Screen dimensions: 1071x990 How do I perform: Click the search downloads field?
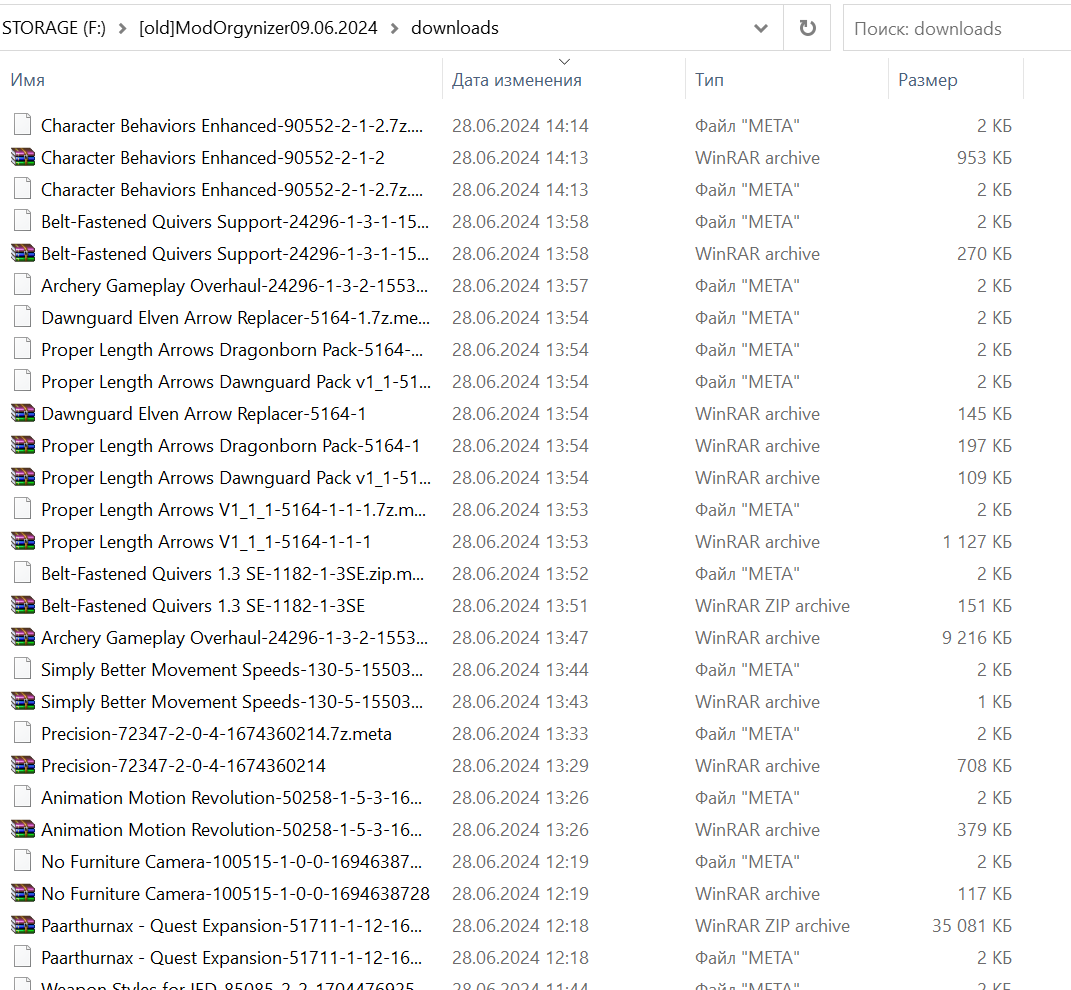(956, 28)
